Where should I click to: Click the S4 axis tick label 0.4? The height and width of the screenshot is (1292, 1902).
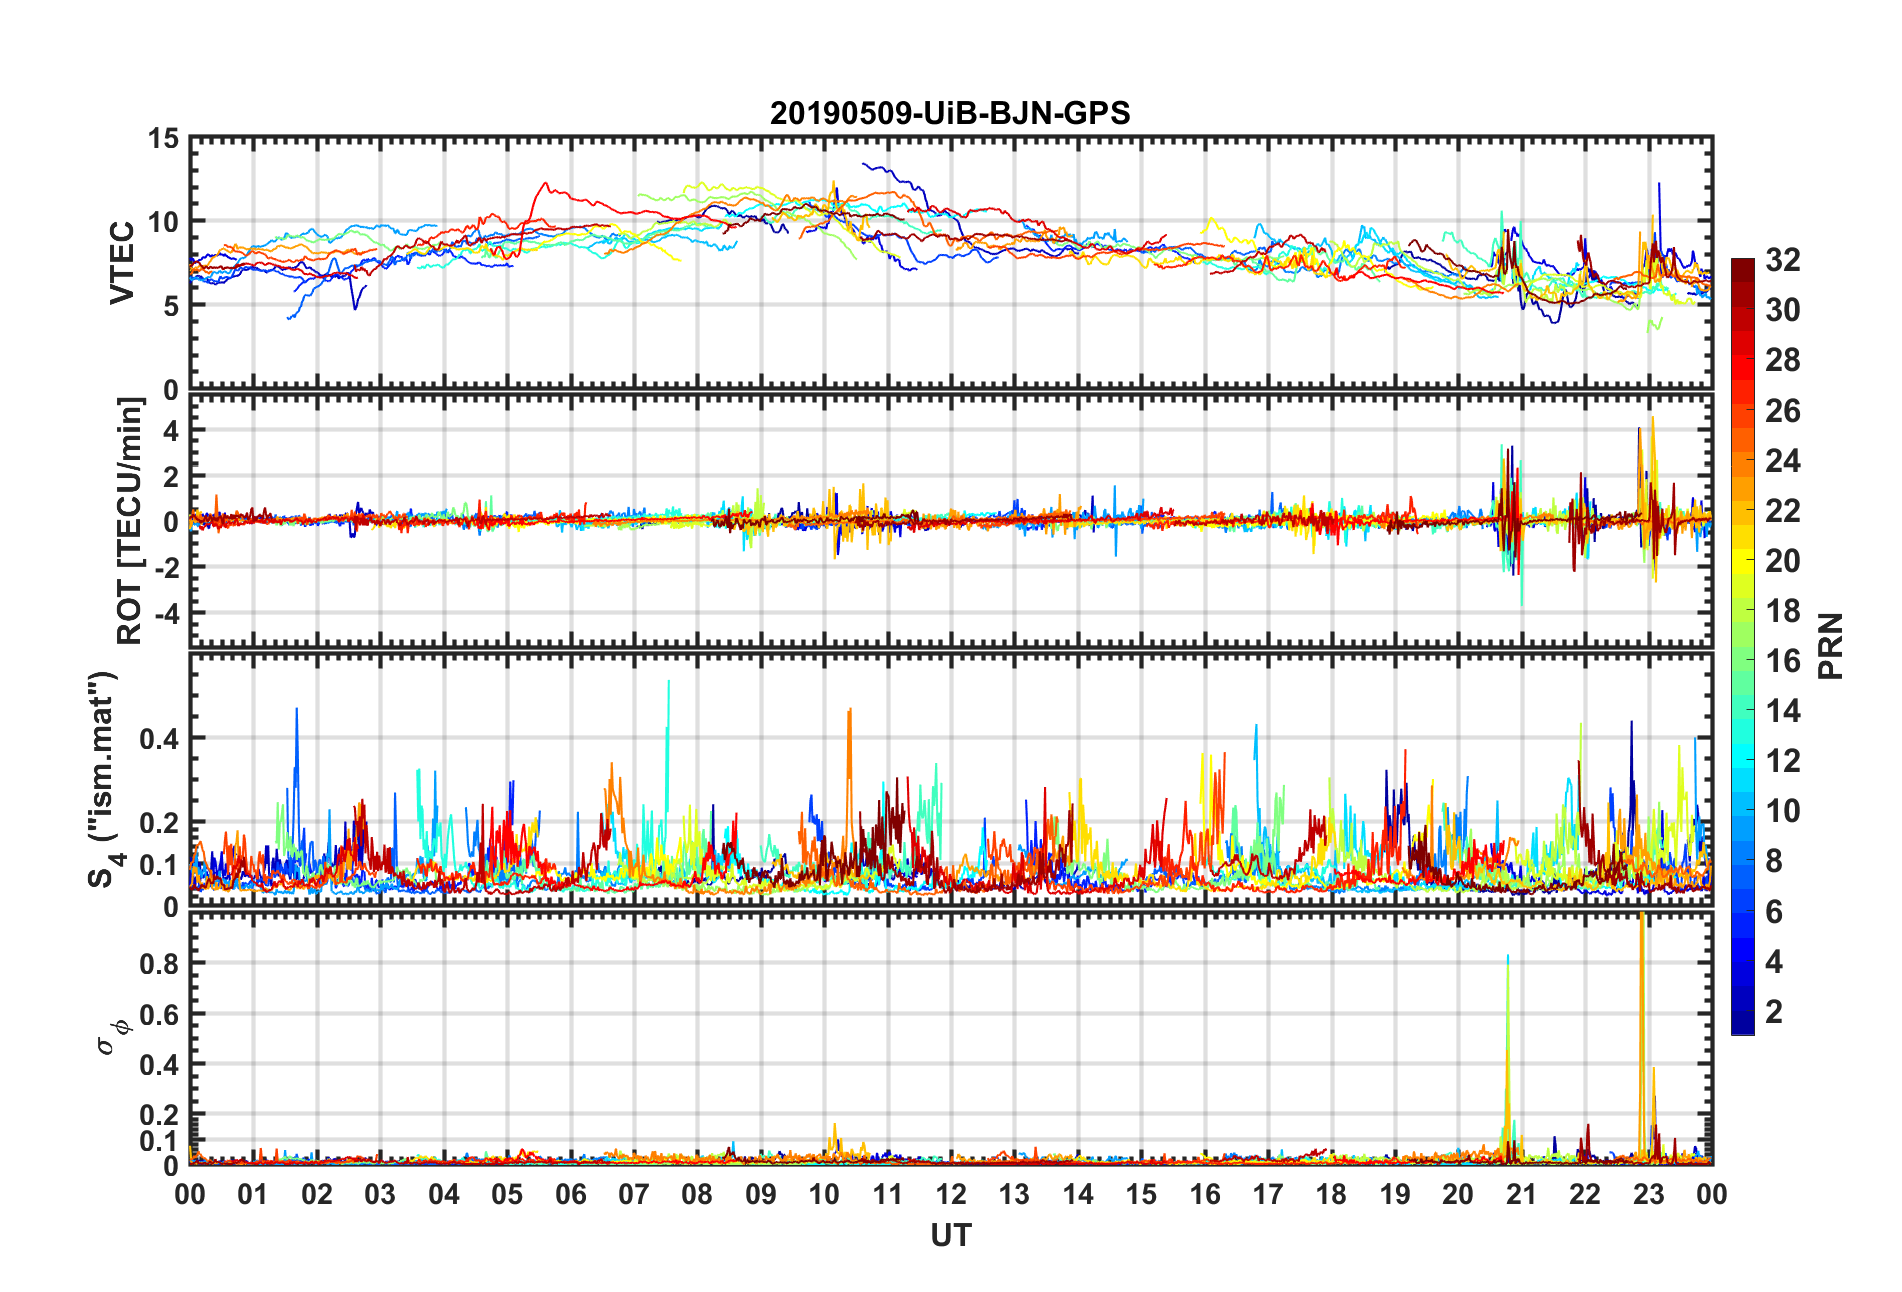[x=159, y=739]
